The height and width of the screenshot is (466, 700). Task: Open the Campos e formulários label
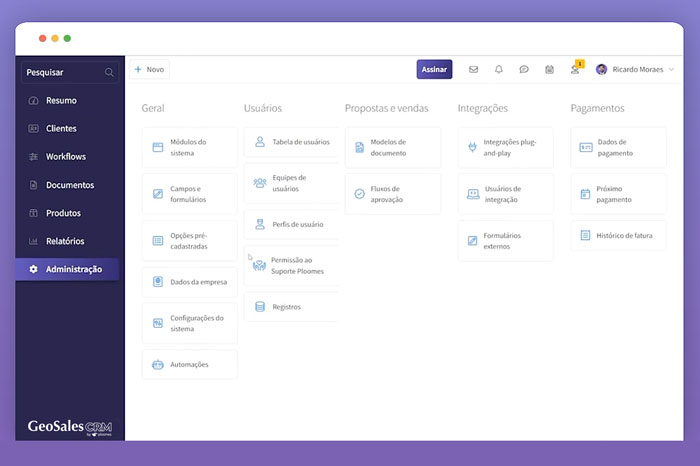(x=188, y=194)
